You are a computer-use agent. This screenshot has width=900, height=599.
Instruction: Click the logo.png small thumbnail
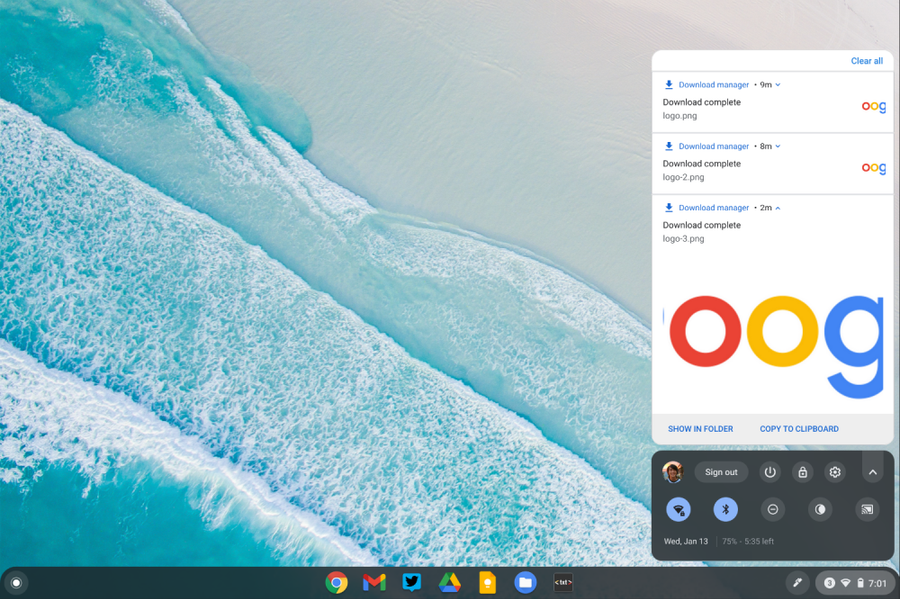[x=874, y=107]
